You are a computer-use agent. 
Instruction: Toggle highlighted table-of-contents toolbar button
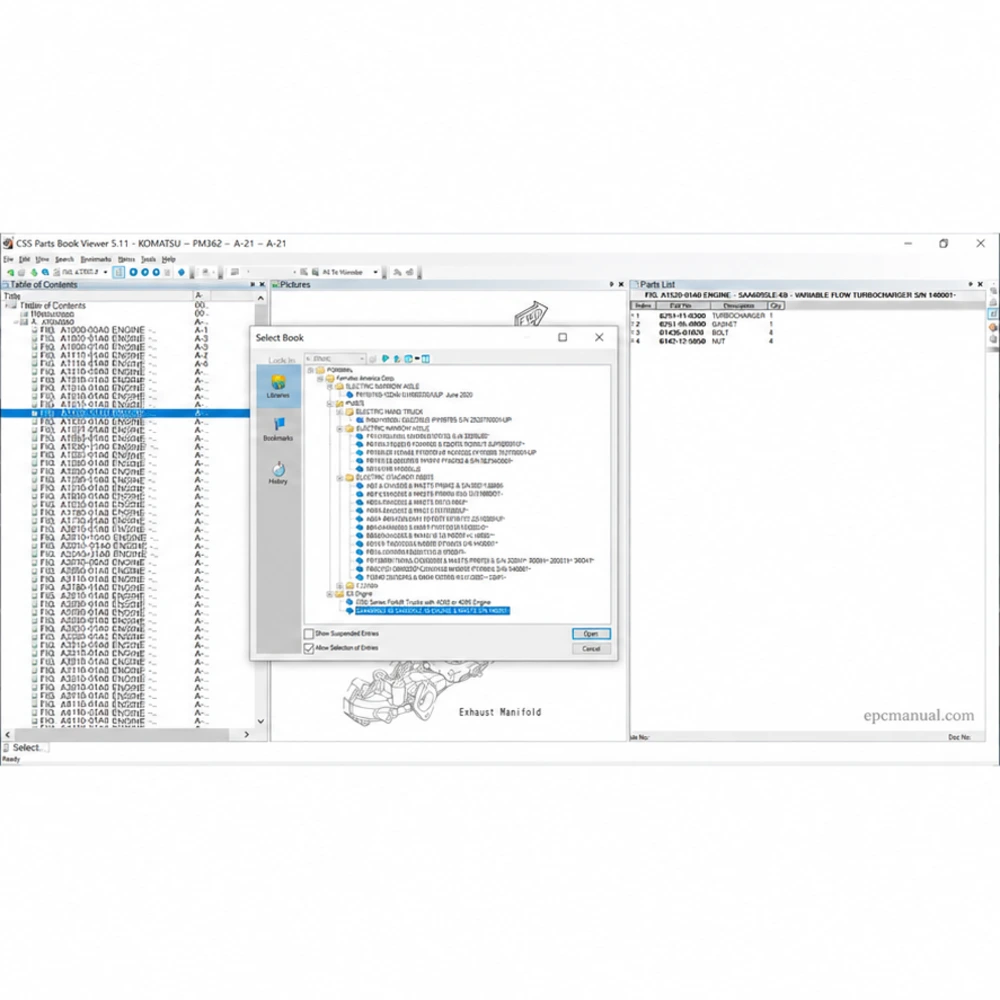point(119,272)
